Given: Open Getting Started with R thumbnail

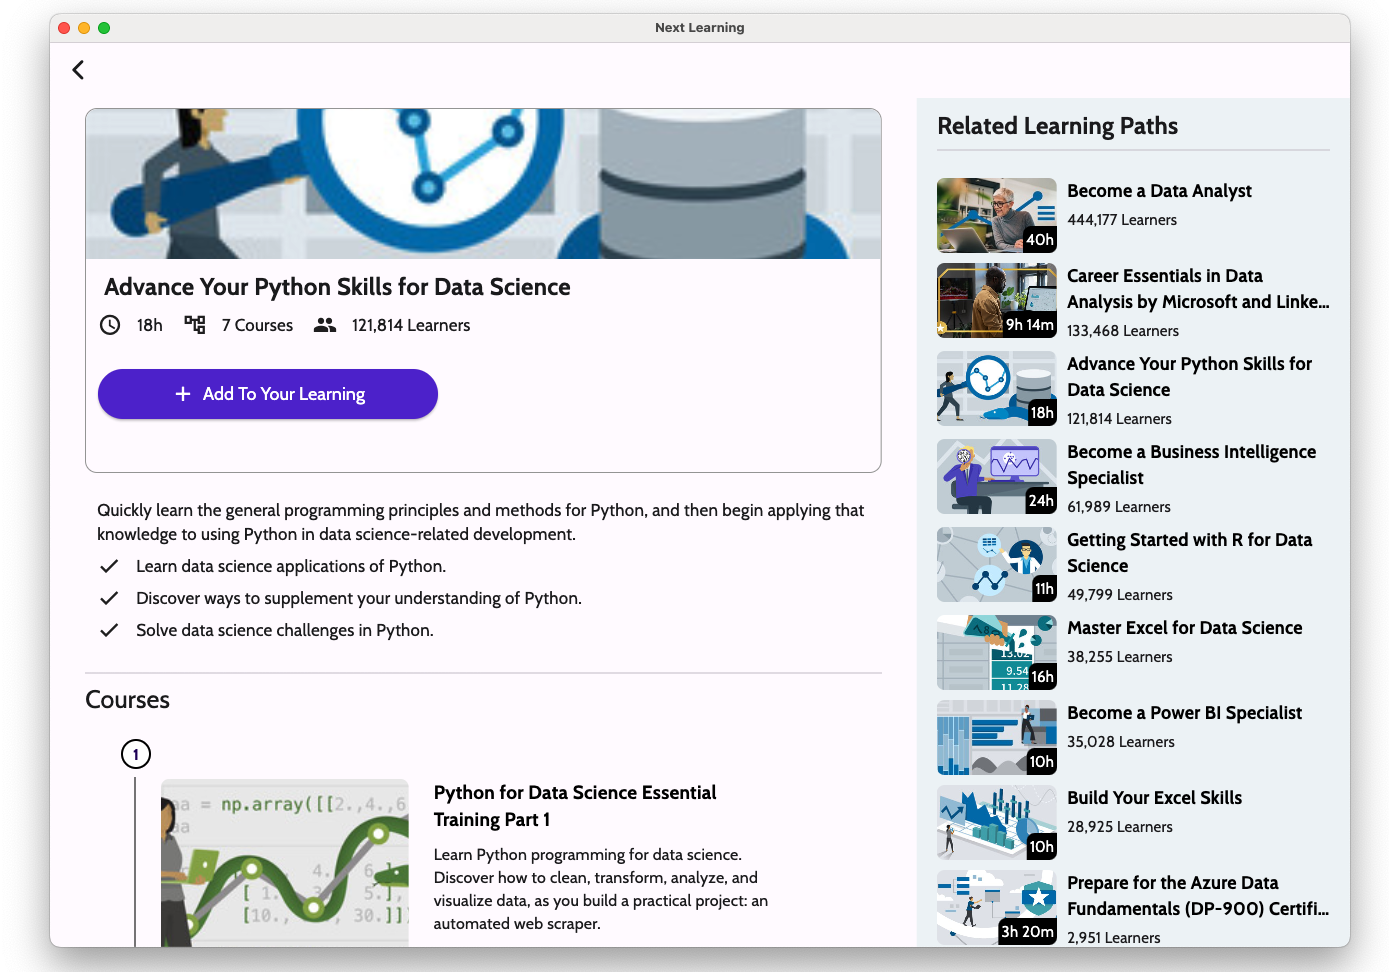Looking at the screenshot, I should pos(996,565).
